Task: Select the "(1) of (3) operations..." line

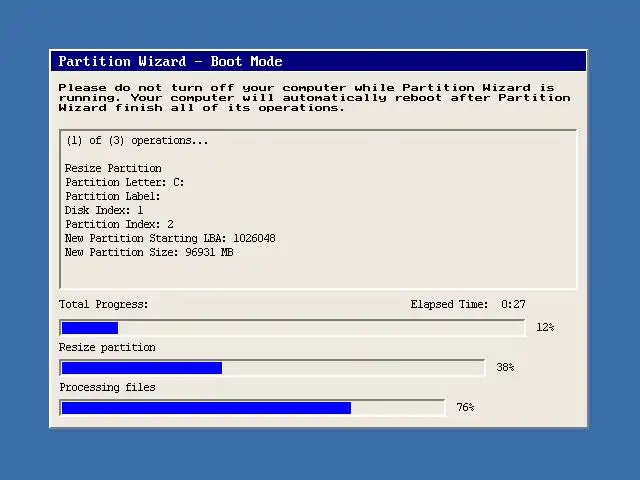Action: click(x=137, y=141)
